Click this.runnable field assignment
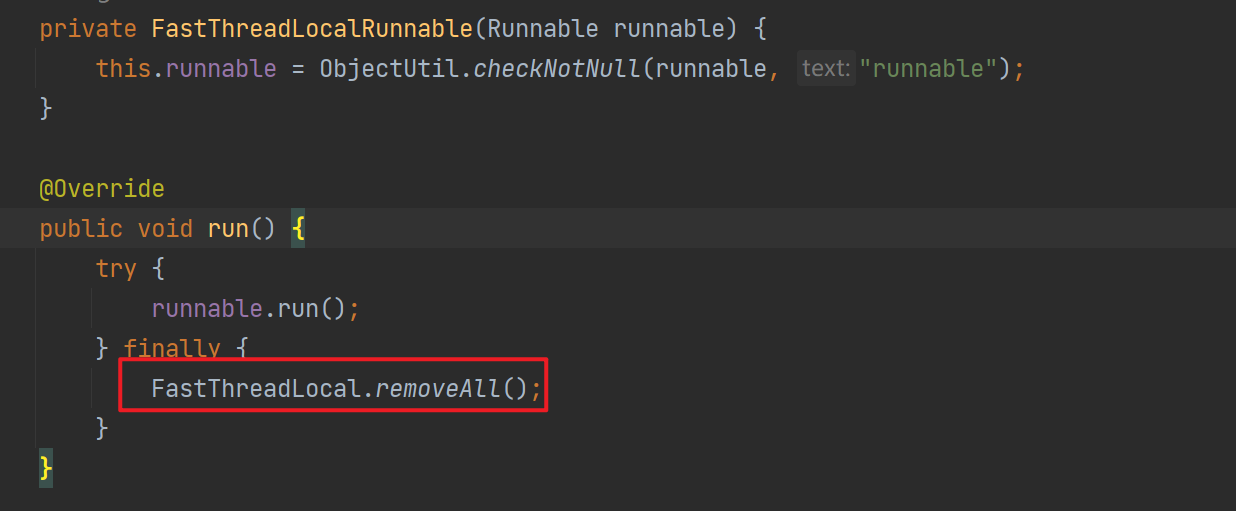Screen dimensions: 1236x511 click(x=186, y=69)
